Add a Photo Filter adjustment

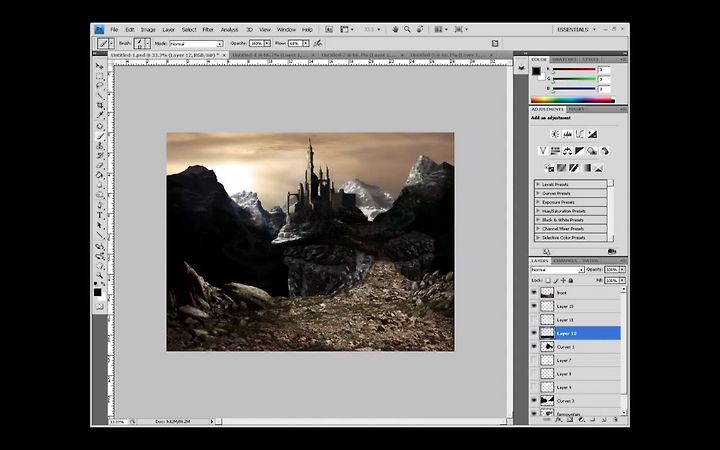click(x=592, y=151)
